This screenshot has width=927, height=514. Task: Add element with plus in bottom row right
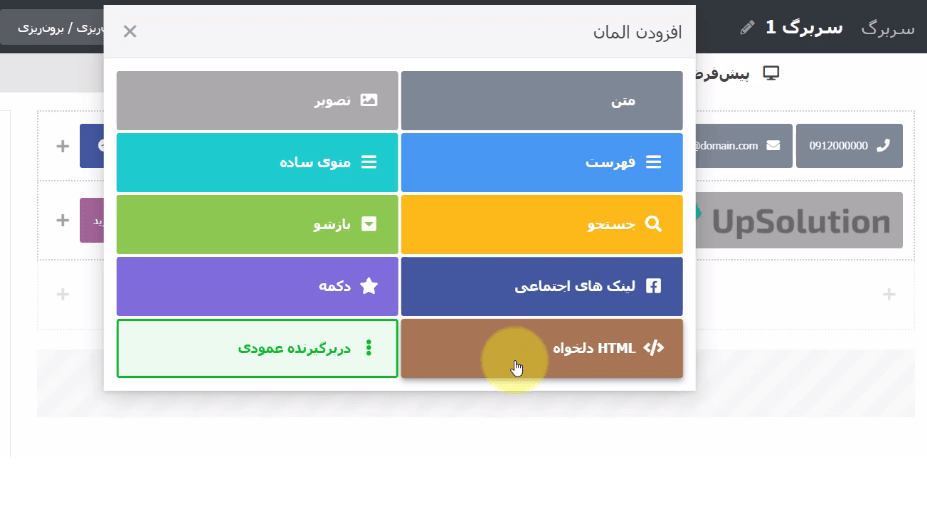889,294
